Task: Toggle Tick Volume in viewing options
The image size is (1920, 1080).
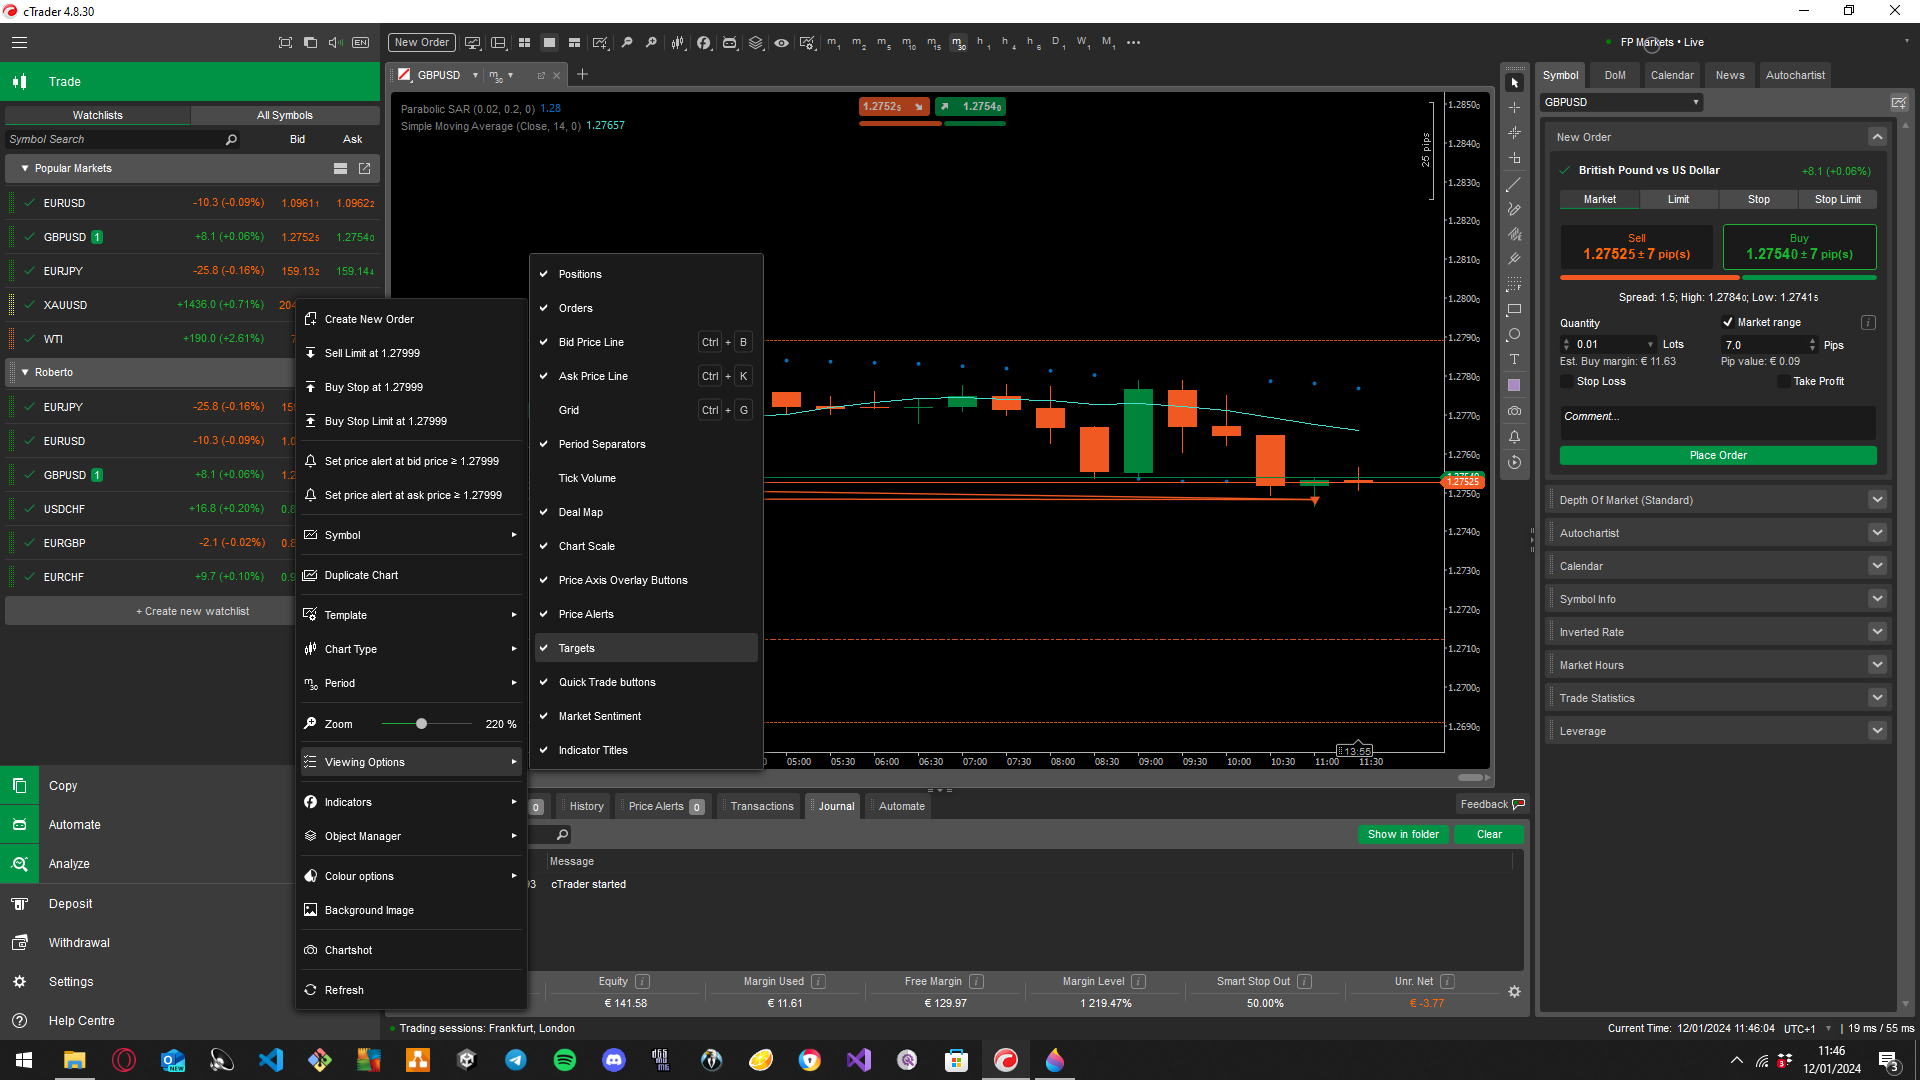Action: click(587, 478)
